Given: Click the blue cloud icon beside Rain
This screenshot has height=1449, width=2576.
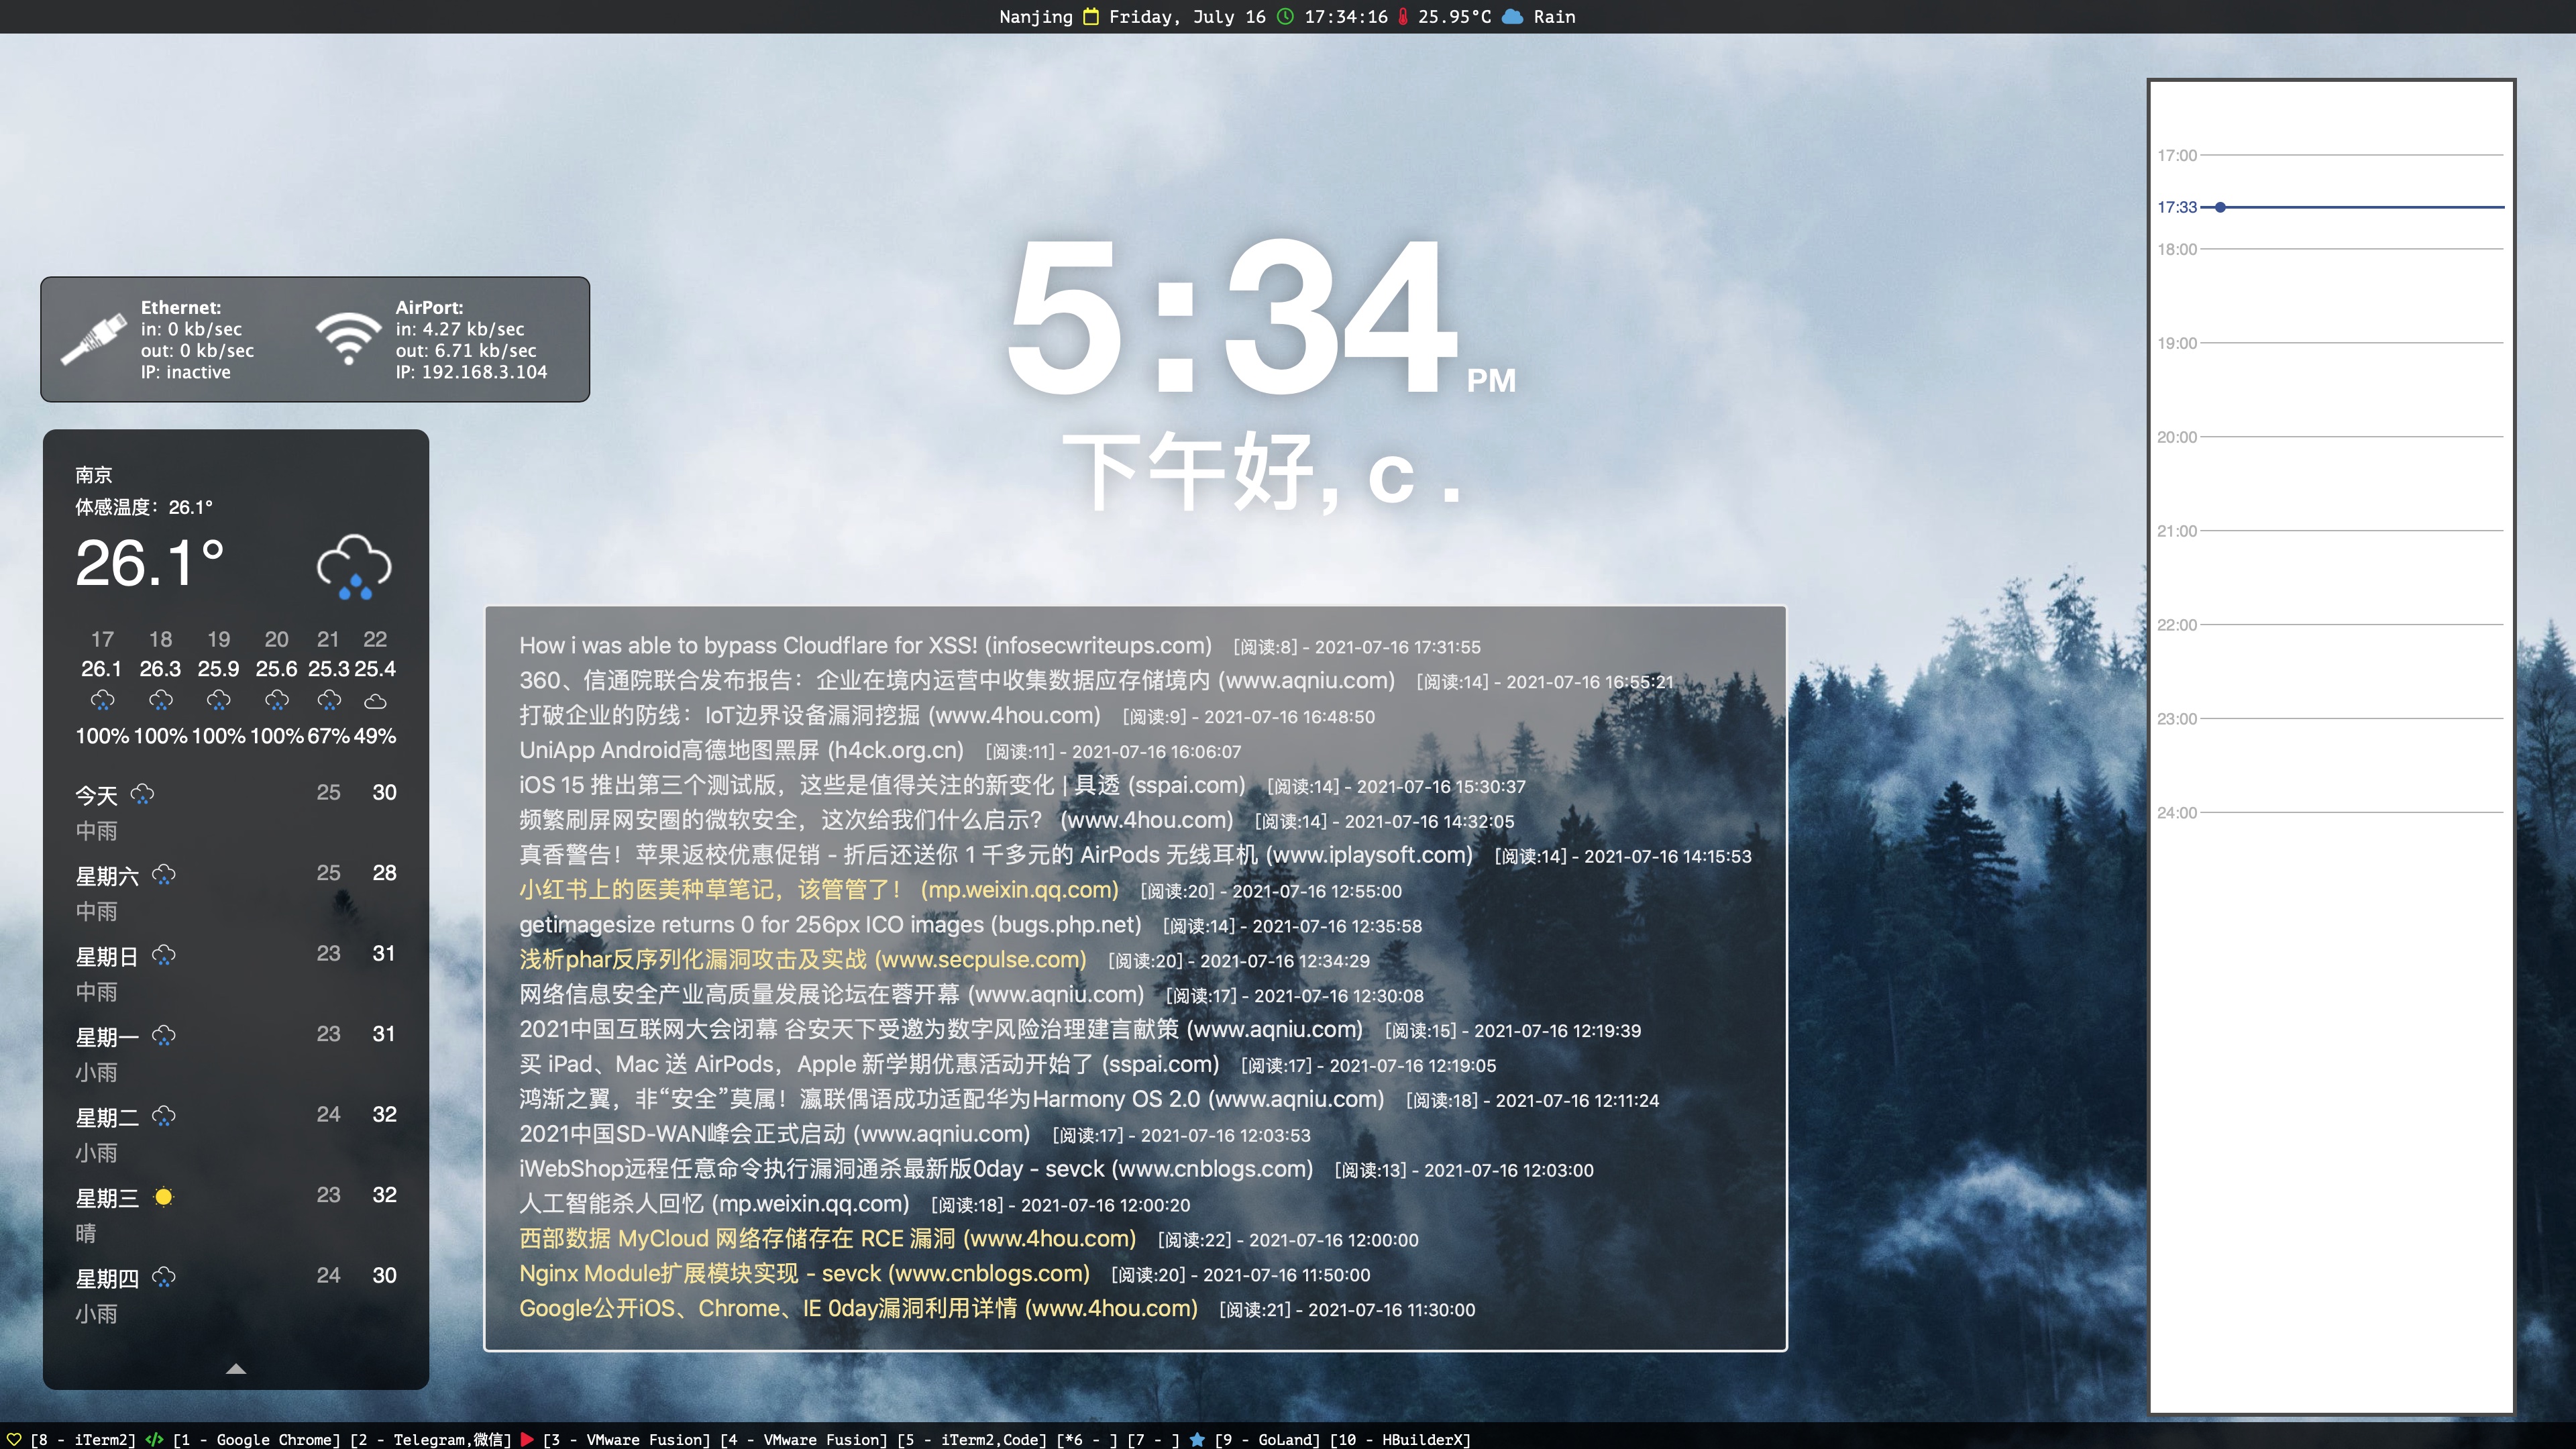Looking at the screenshot, I should coord(1513,16).
